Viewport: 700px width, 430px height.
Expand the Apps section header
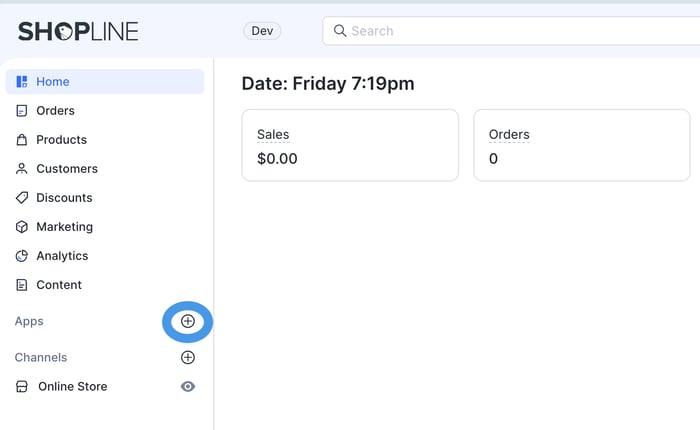click(x=29, y=321)
